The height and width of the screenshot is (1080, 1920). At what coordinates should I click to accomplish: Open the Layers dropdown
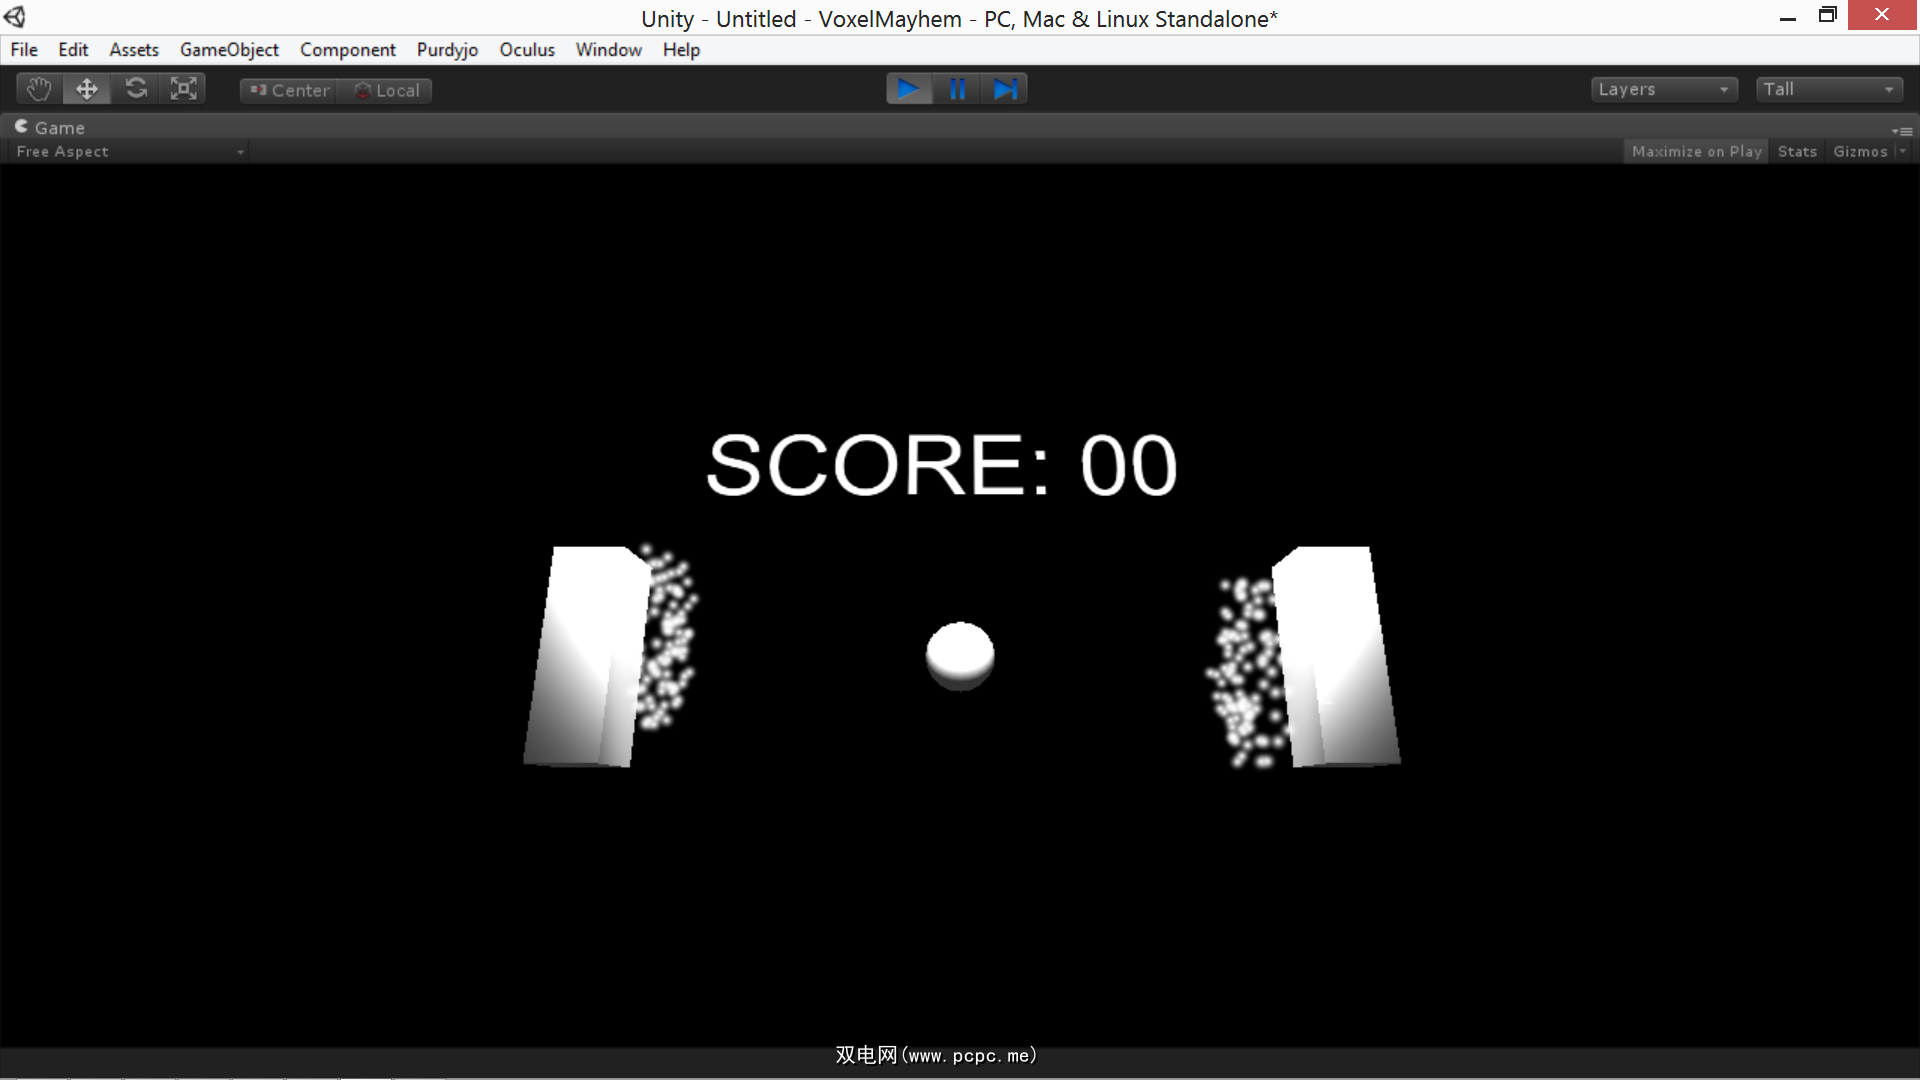pyautogui.click(x=1663, y=89)
